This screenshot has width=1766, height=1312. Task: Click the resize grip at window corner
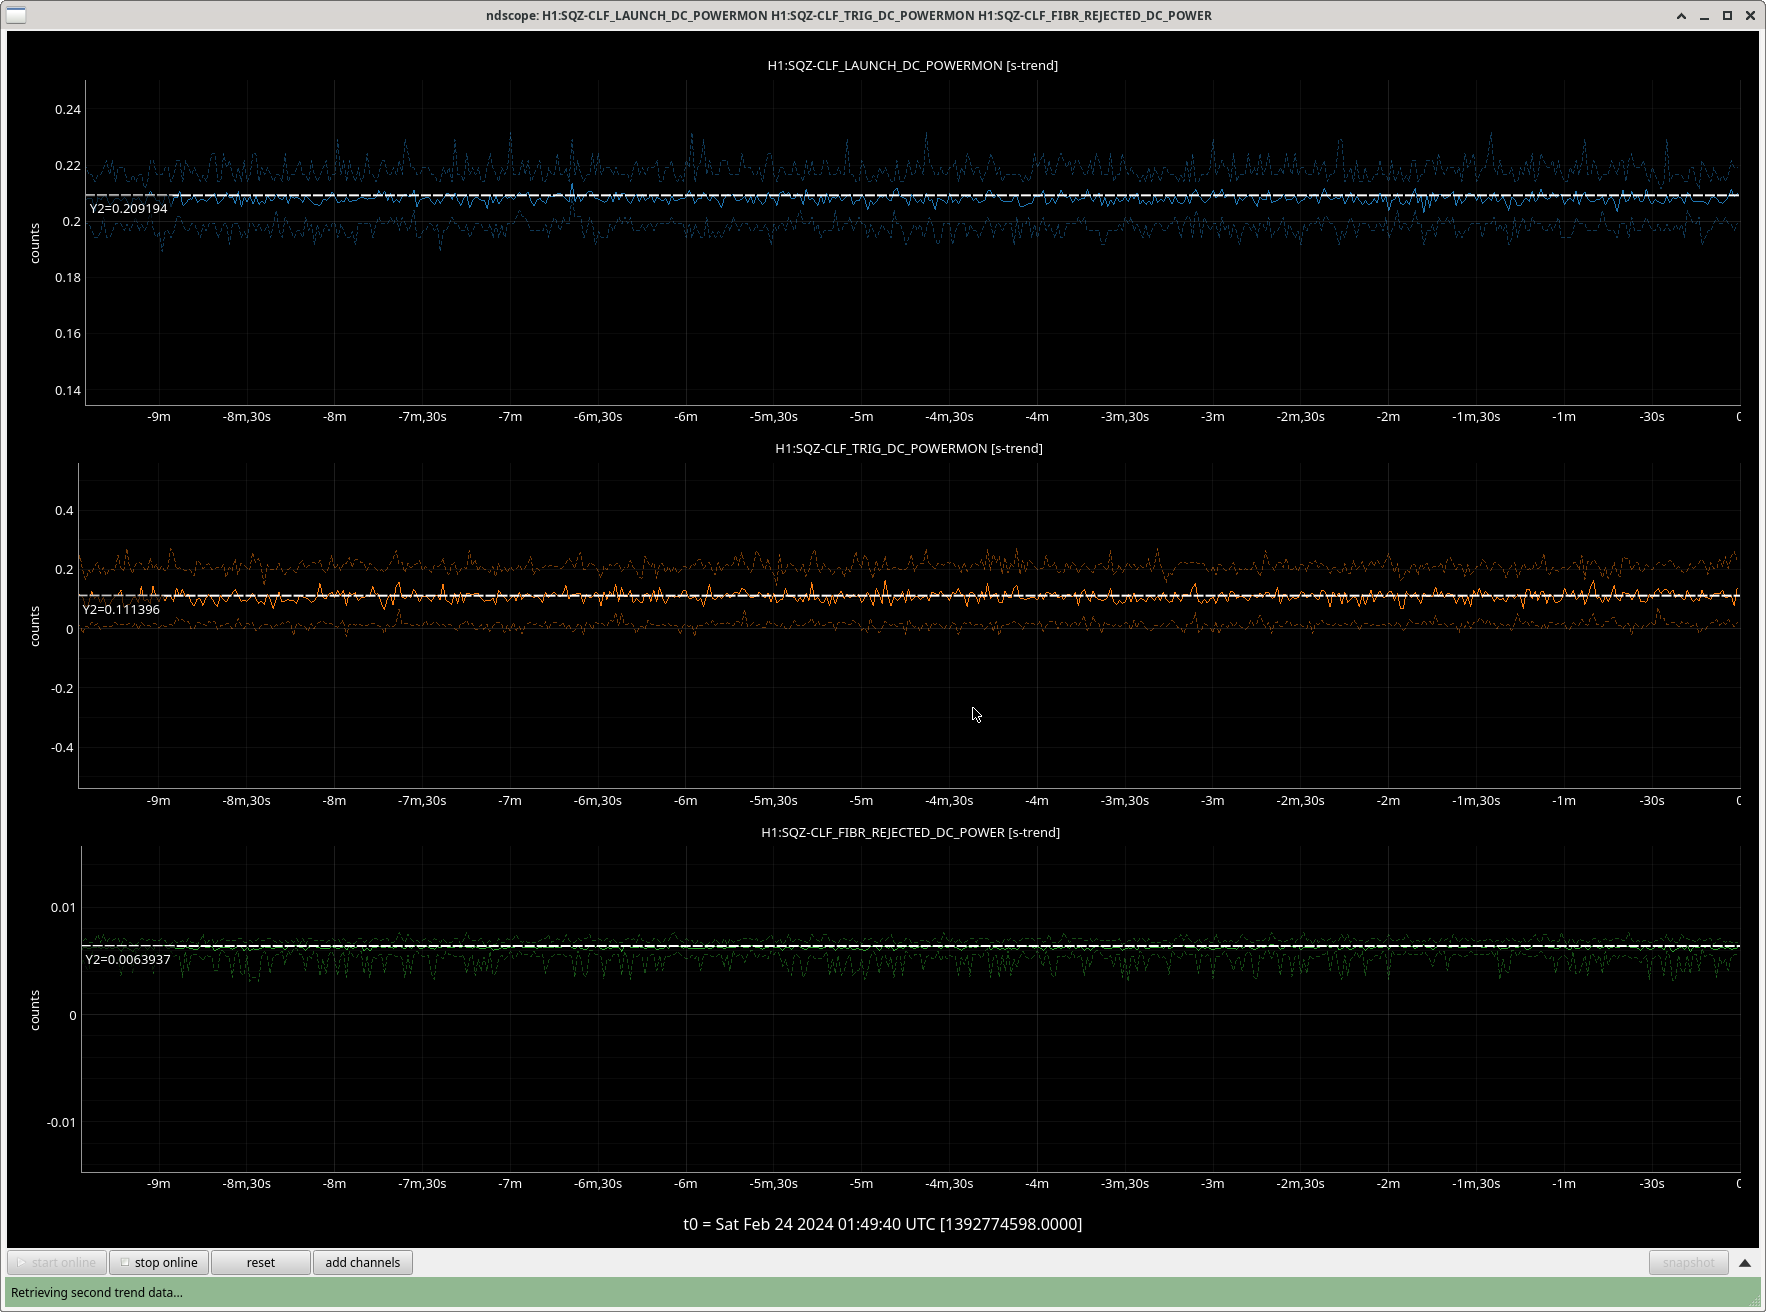click(1755, 1301)
